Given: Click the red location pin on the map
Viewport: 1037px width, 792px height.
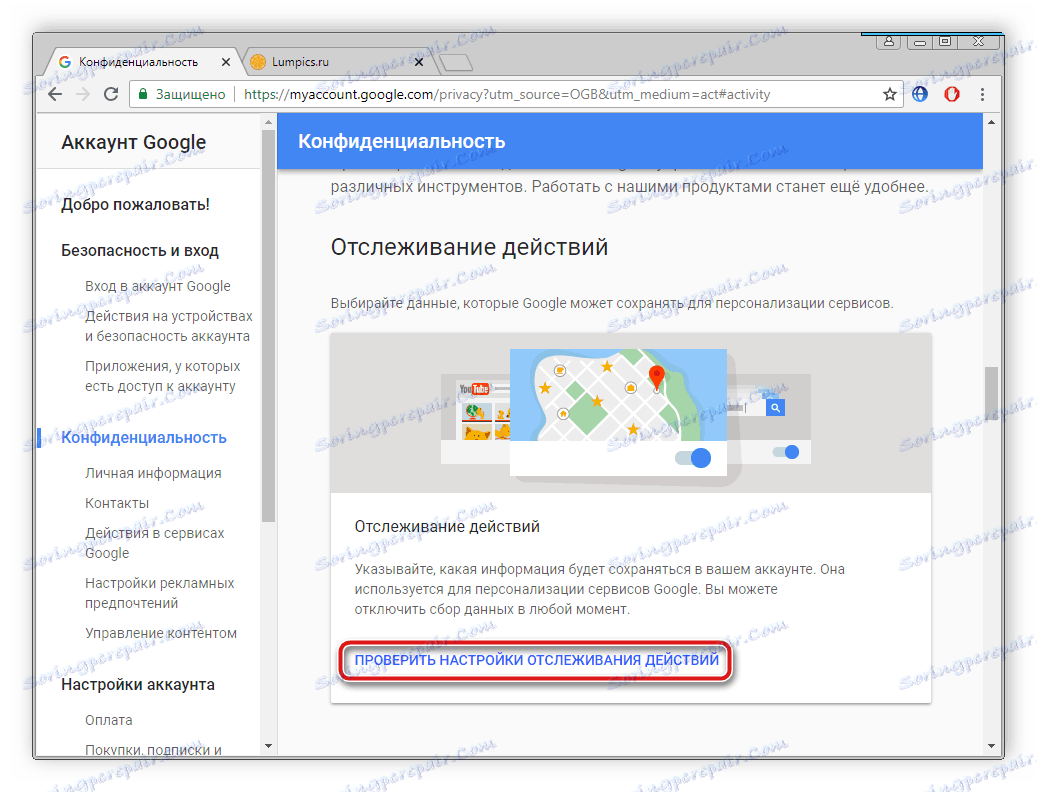Looking at the screenshot, I should (656, 378).
